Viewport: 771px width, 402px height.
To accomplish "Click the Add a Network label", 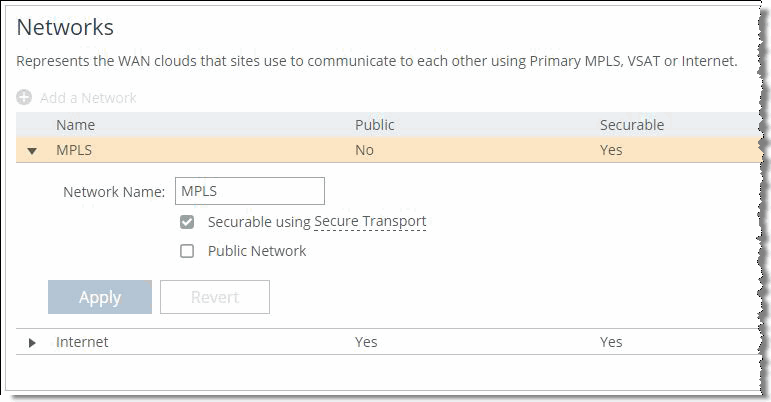I will point(88,98).
